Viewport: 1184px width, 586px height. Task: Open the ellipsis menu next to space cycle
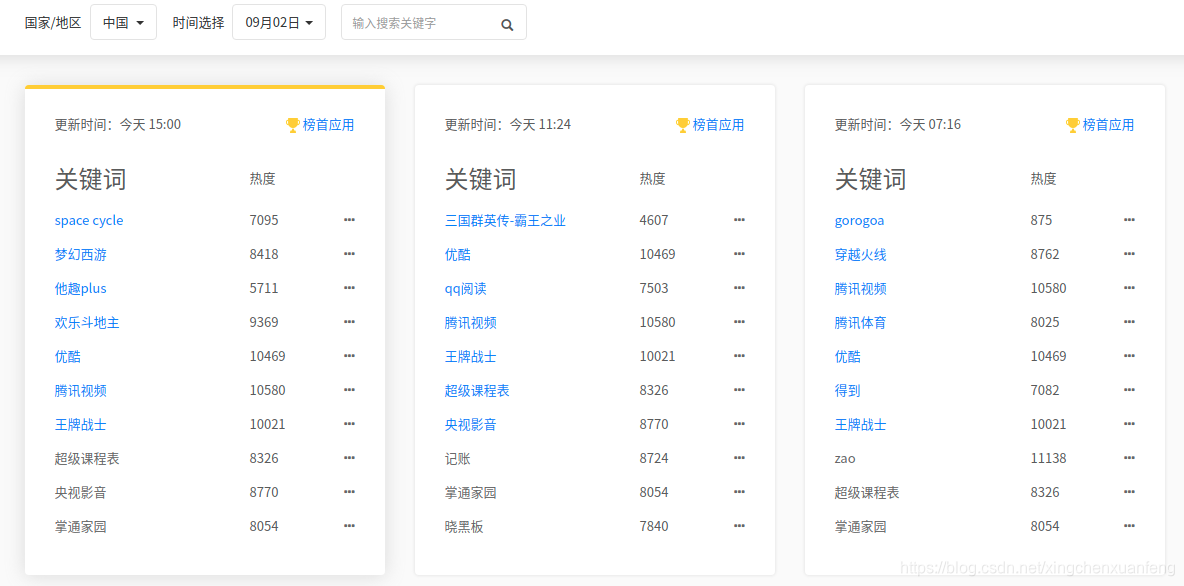[349, 219]
